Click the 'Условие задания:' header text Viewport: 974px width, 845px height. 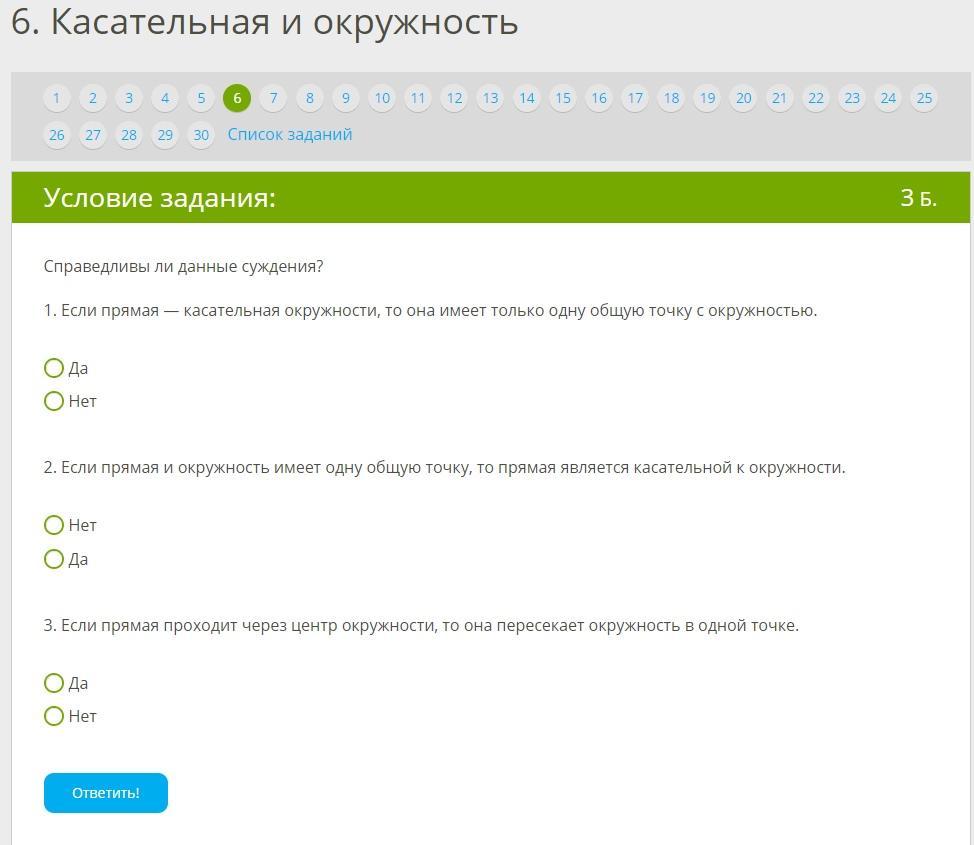(160, 198)
